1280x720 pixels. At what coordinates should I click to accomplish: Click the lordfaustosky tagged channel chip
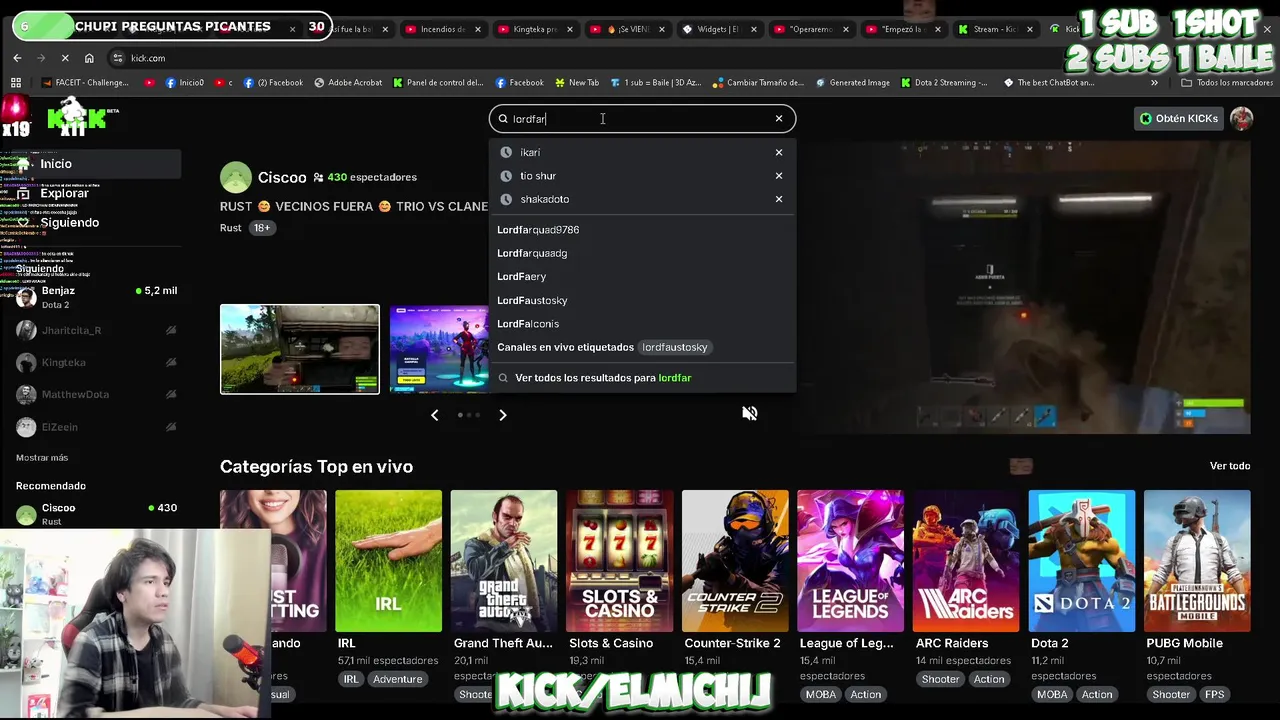pyautogui.click(x=675, y=347)
